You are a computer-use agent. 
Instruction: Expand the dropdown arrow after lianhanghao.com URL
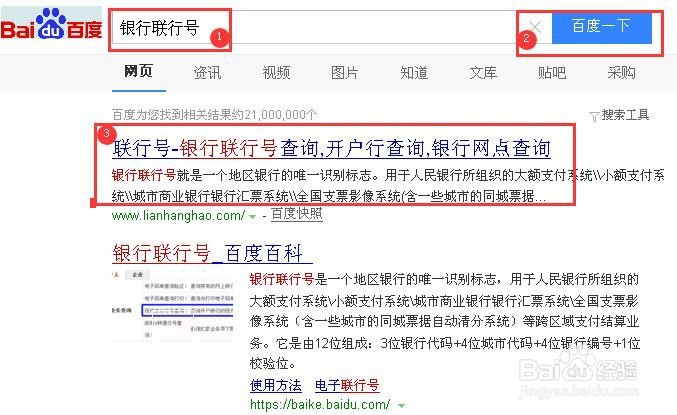pos(253,216)
